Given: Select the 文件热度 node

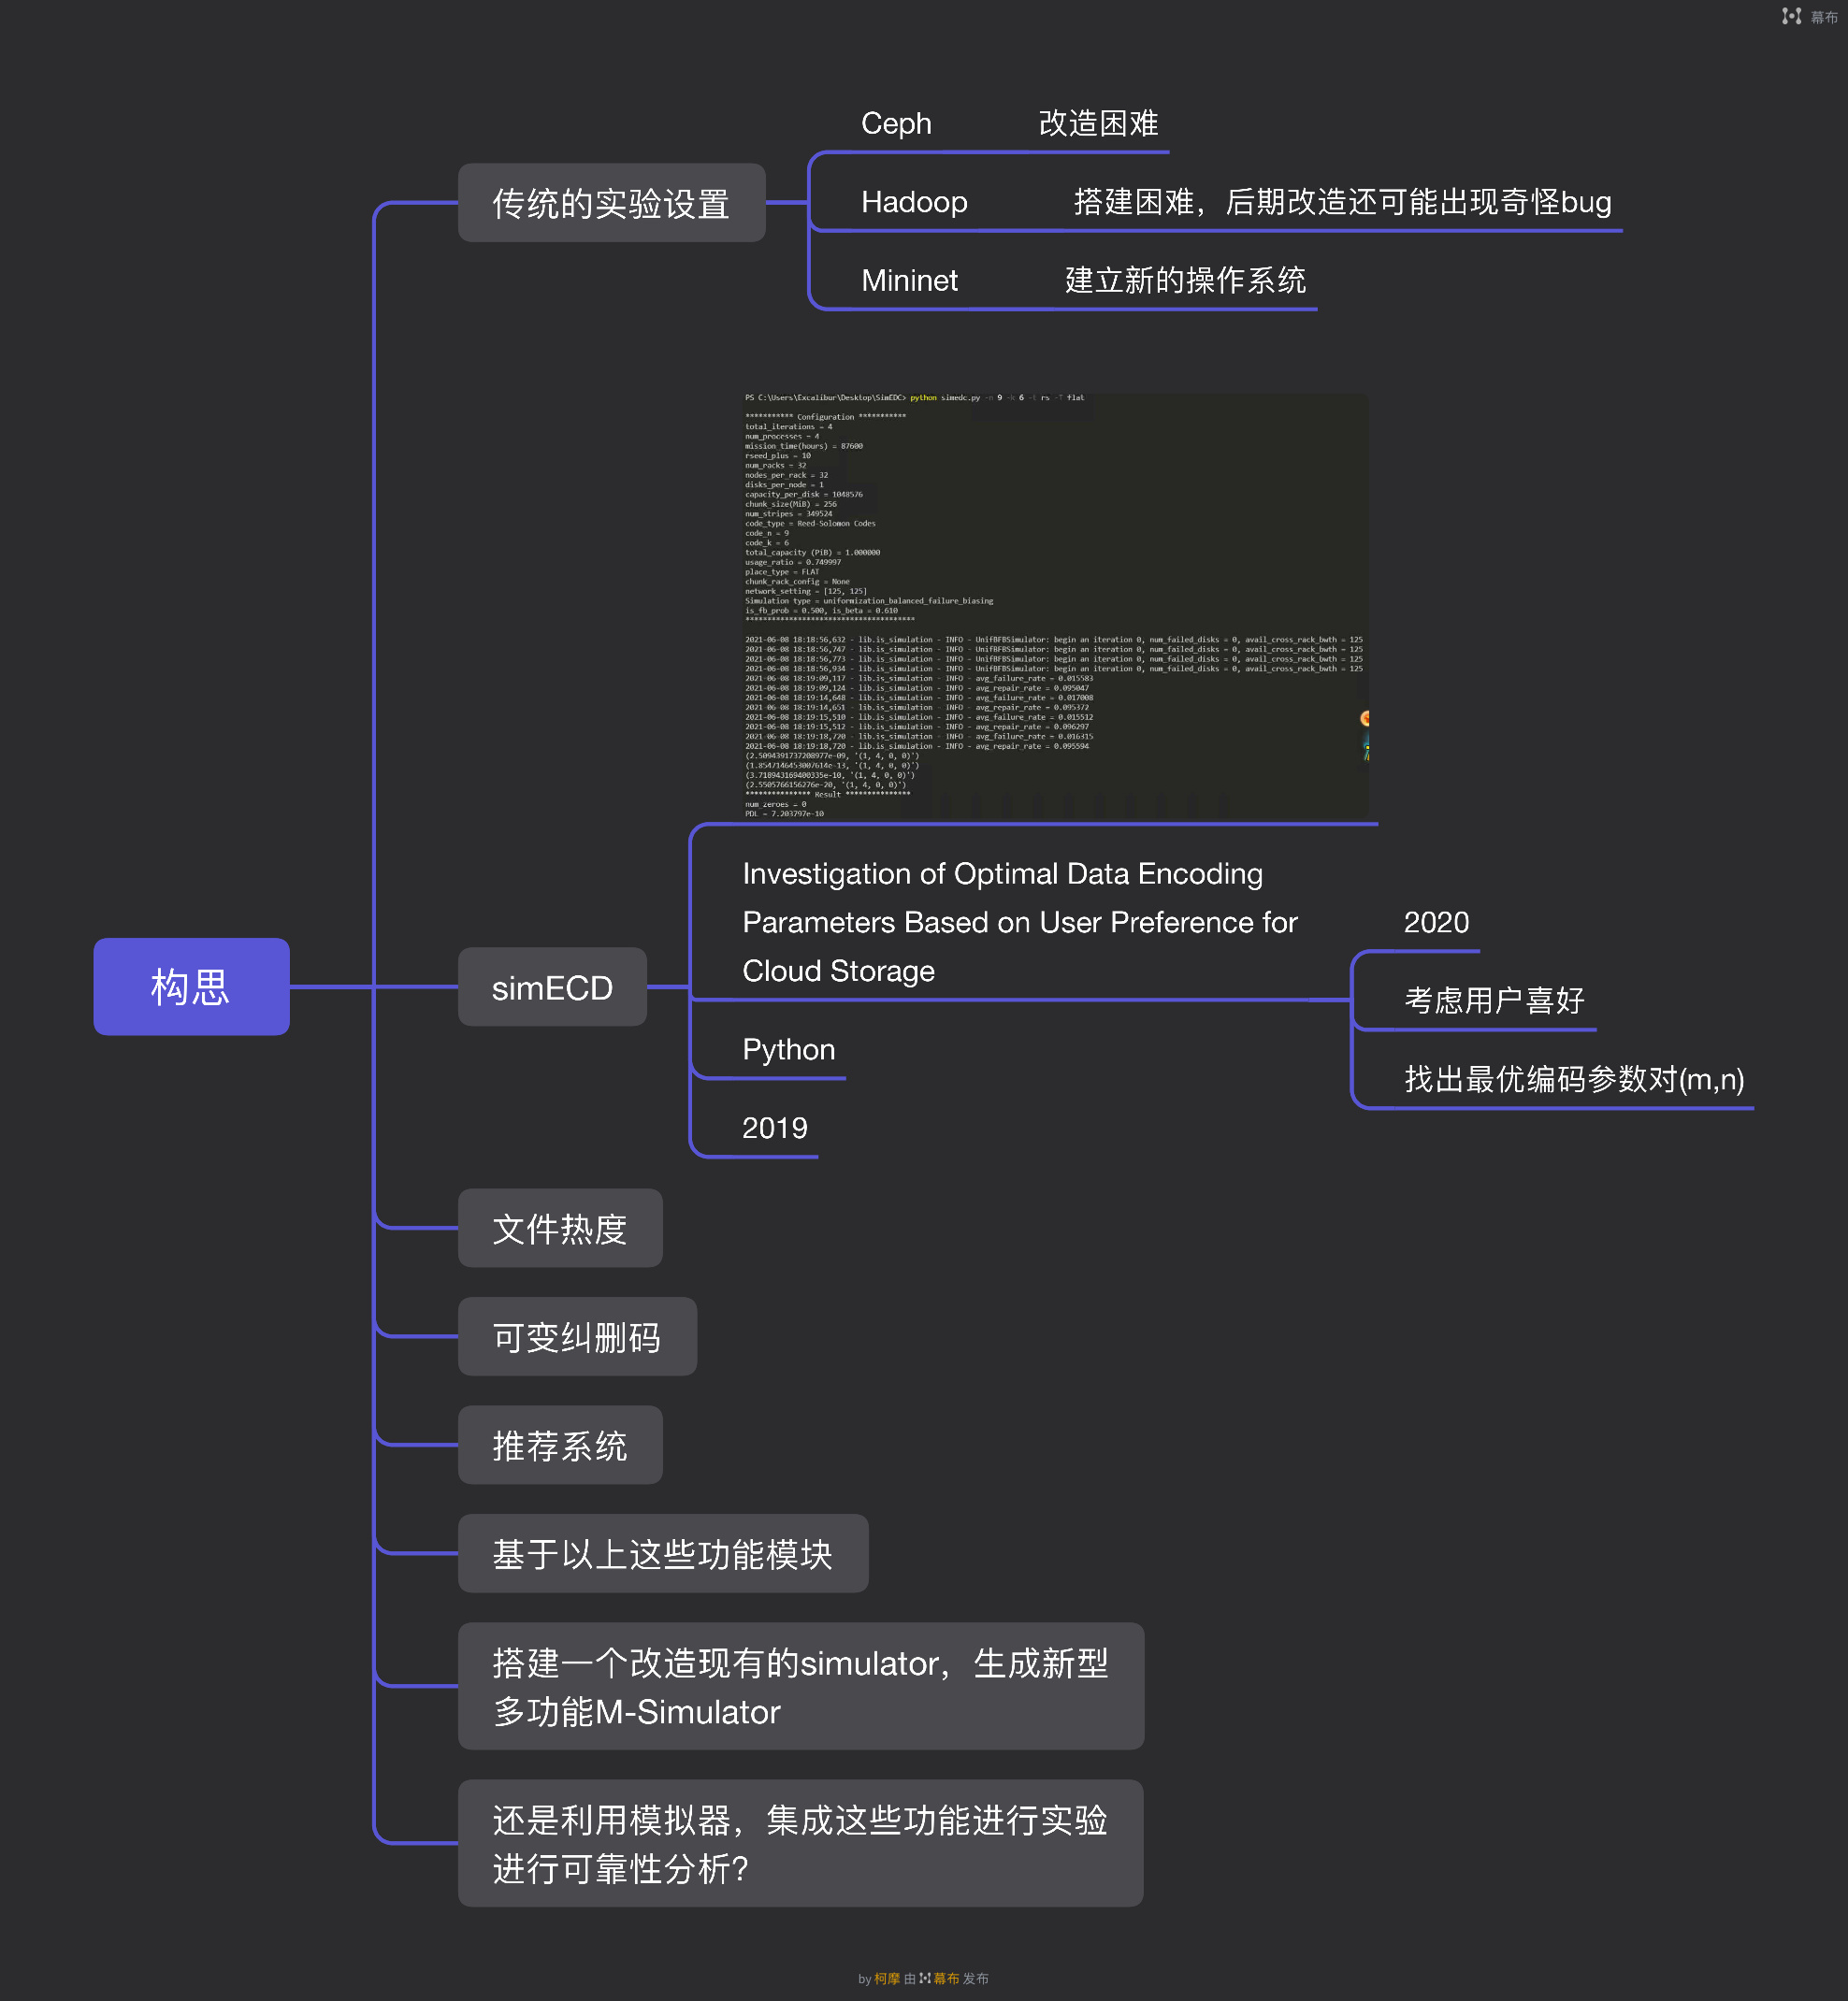Looking at the screenshot, I should [x=560, y=1228].
